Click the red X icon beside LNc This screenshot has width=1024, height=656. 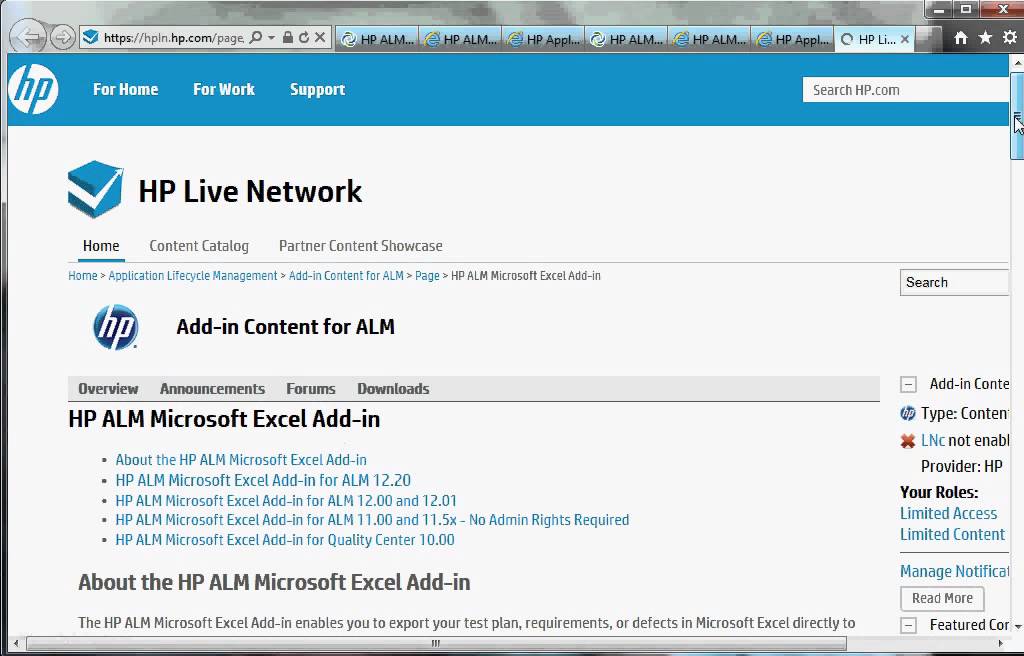[908, 441]
